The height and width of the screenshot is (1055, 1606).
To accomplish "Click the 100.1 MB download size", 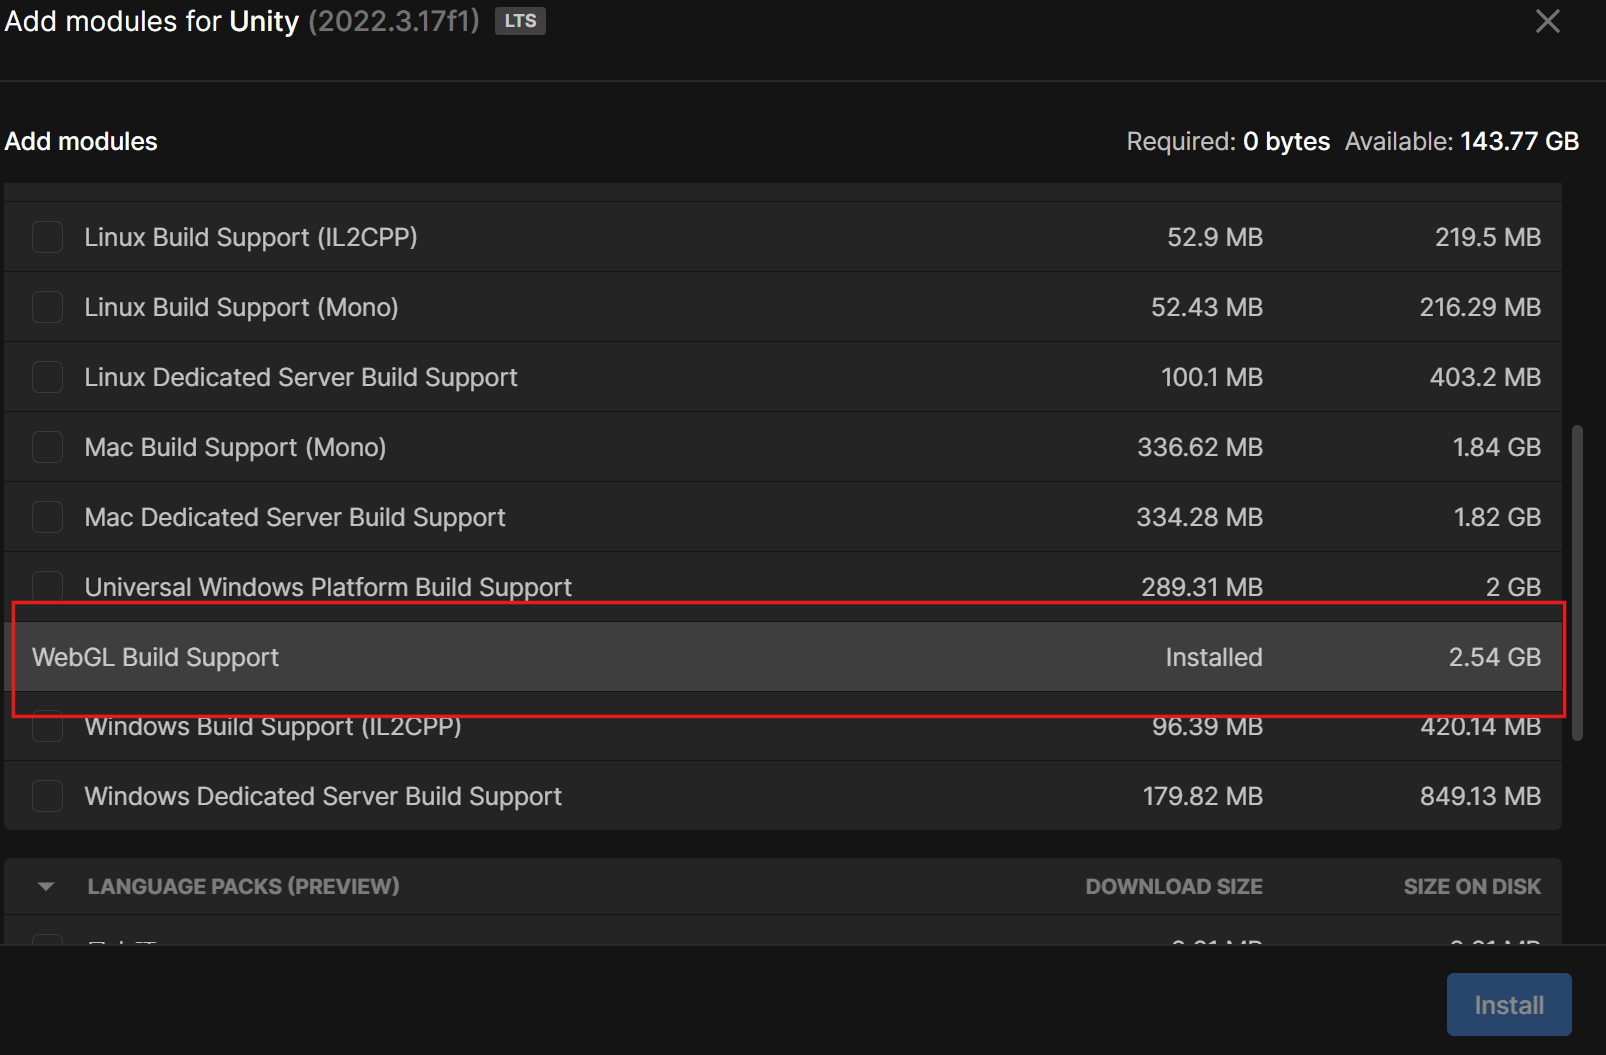I will tap(1212, 377).
